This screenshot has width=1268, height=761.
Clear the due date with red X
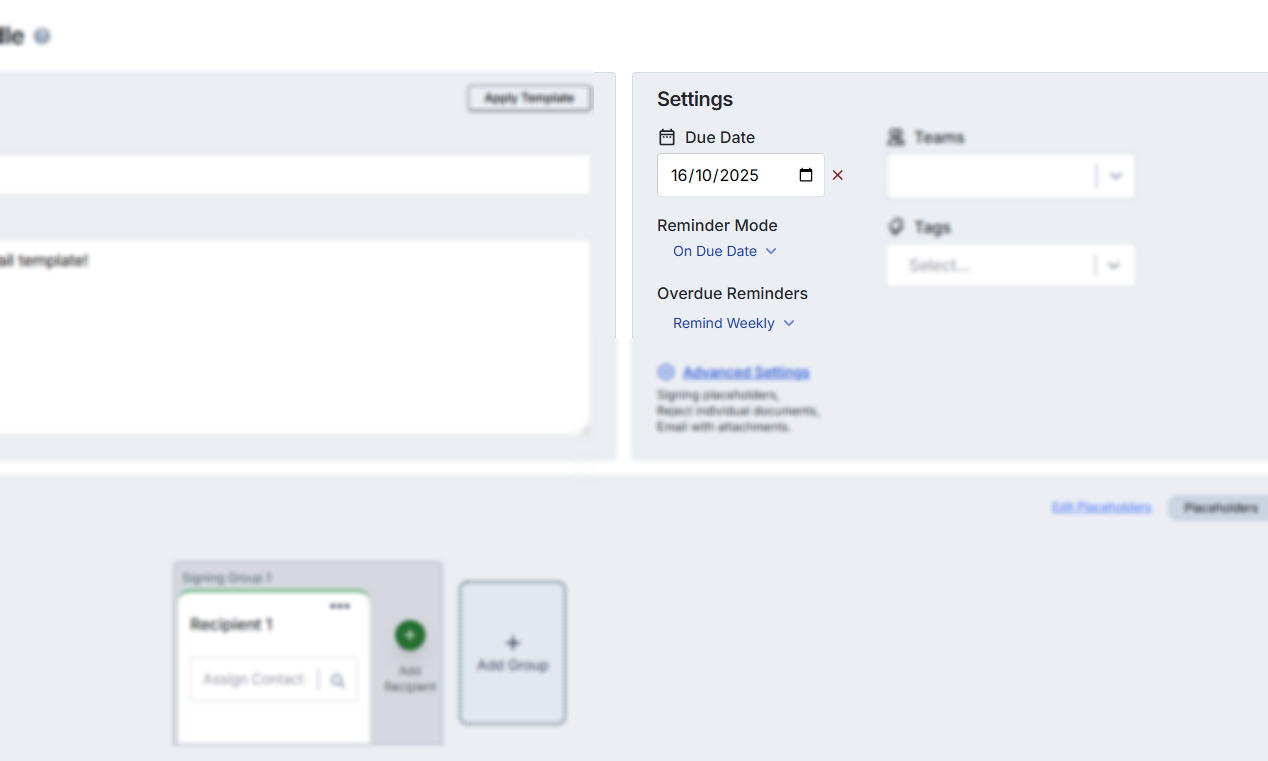[838, 175]
